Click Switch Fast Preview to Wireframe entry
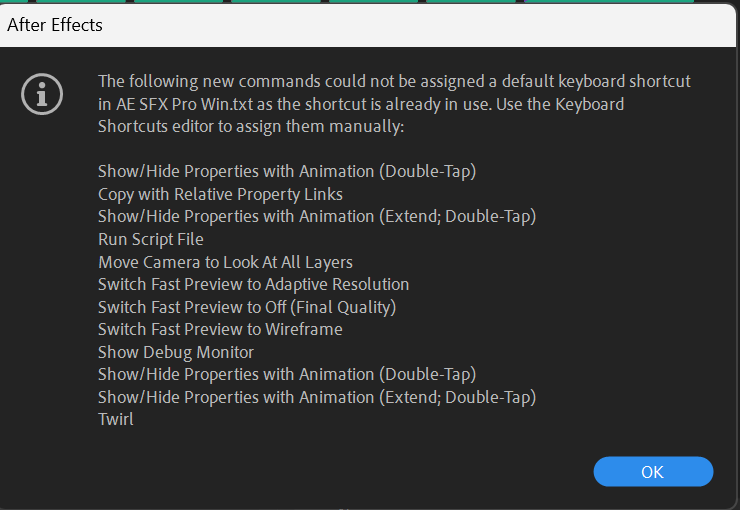This screenshot has height=510, width=740. 220,329
